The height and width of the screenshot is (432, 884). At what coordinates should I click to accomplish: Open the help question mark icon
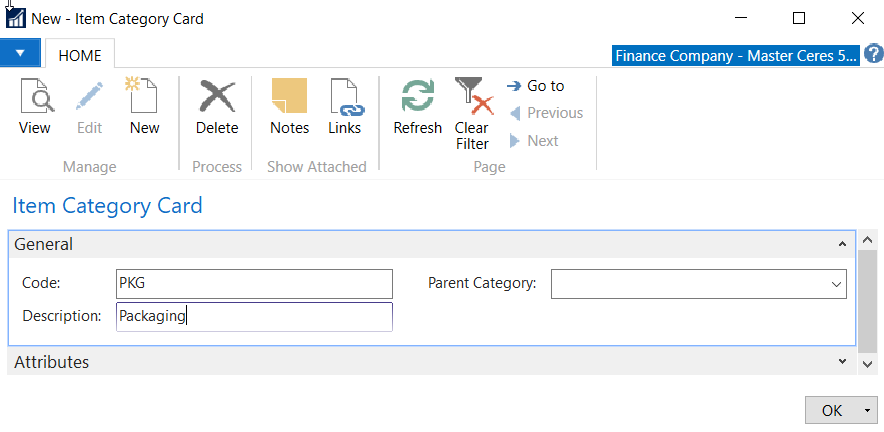(873, 54)
